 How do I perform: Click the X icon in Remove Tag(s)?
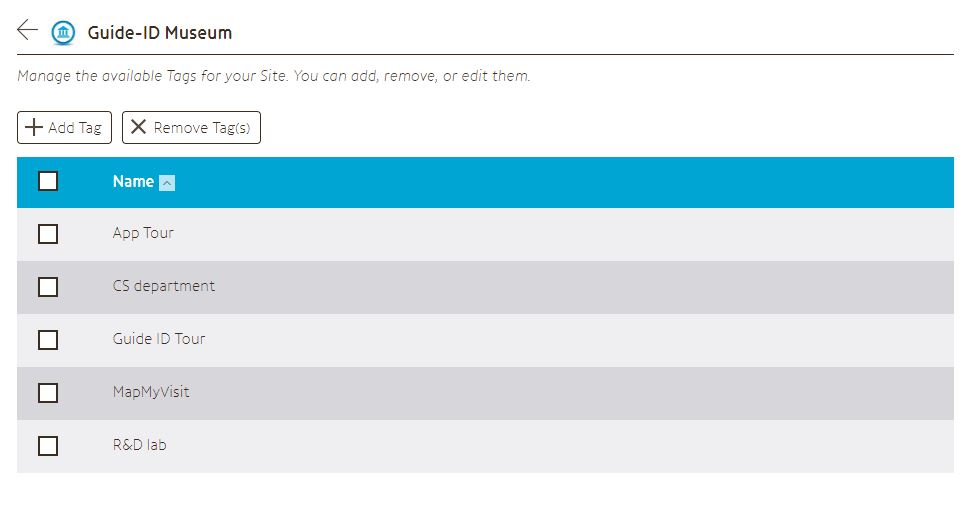139,127
